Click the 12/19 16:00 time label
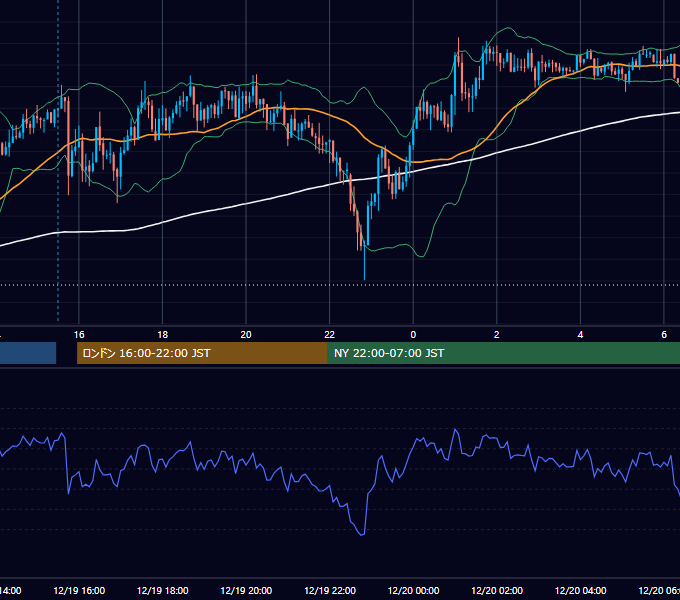 [x=79, y=590]
